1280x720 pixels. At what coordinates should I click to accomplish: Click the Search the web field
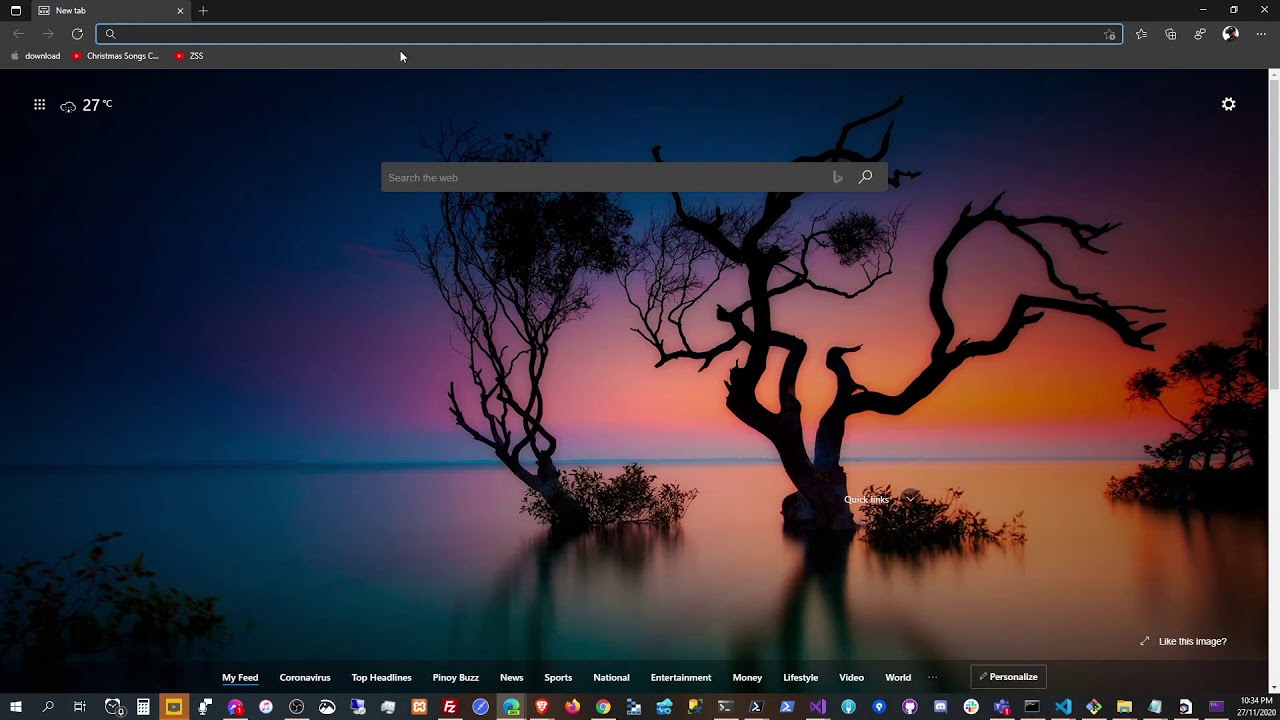pyautogui.click(x=600, y=177)
